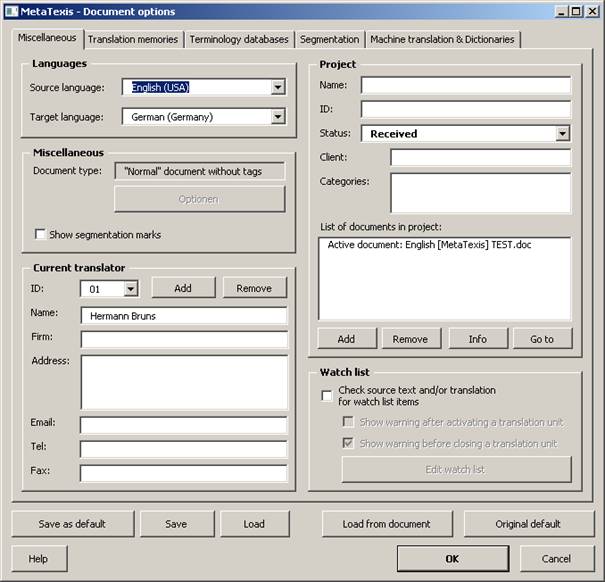Click translator Name field Hermann Bruns

pos(184,316)
